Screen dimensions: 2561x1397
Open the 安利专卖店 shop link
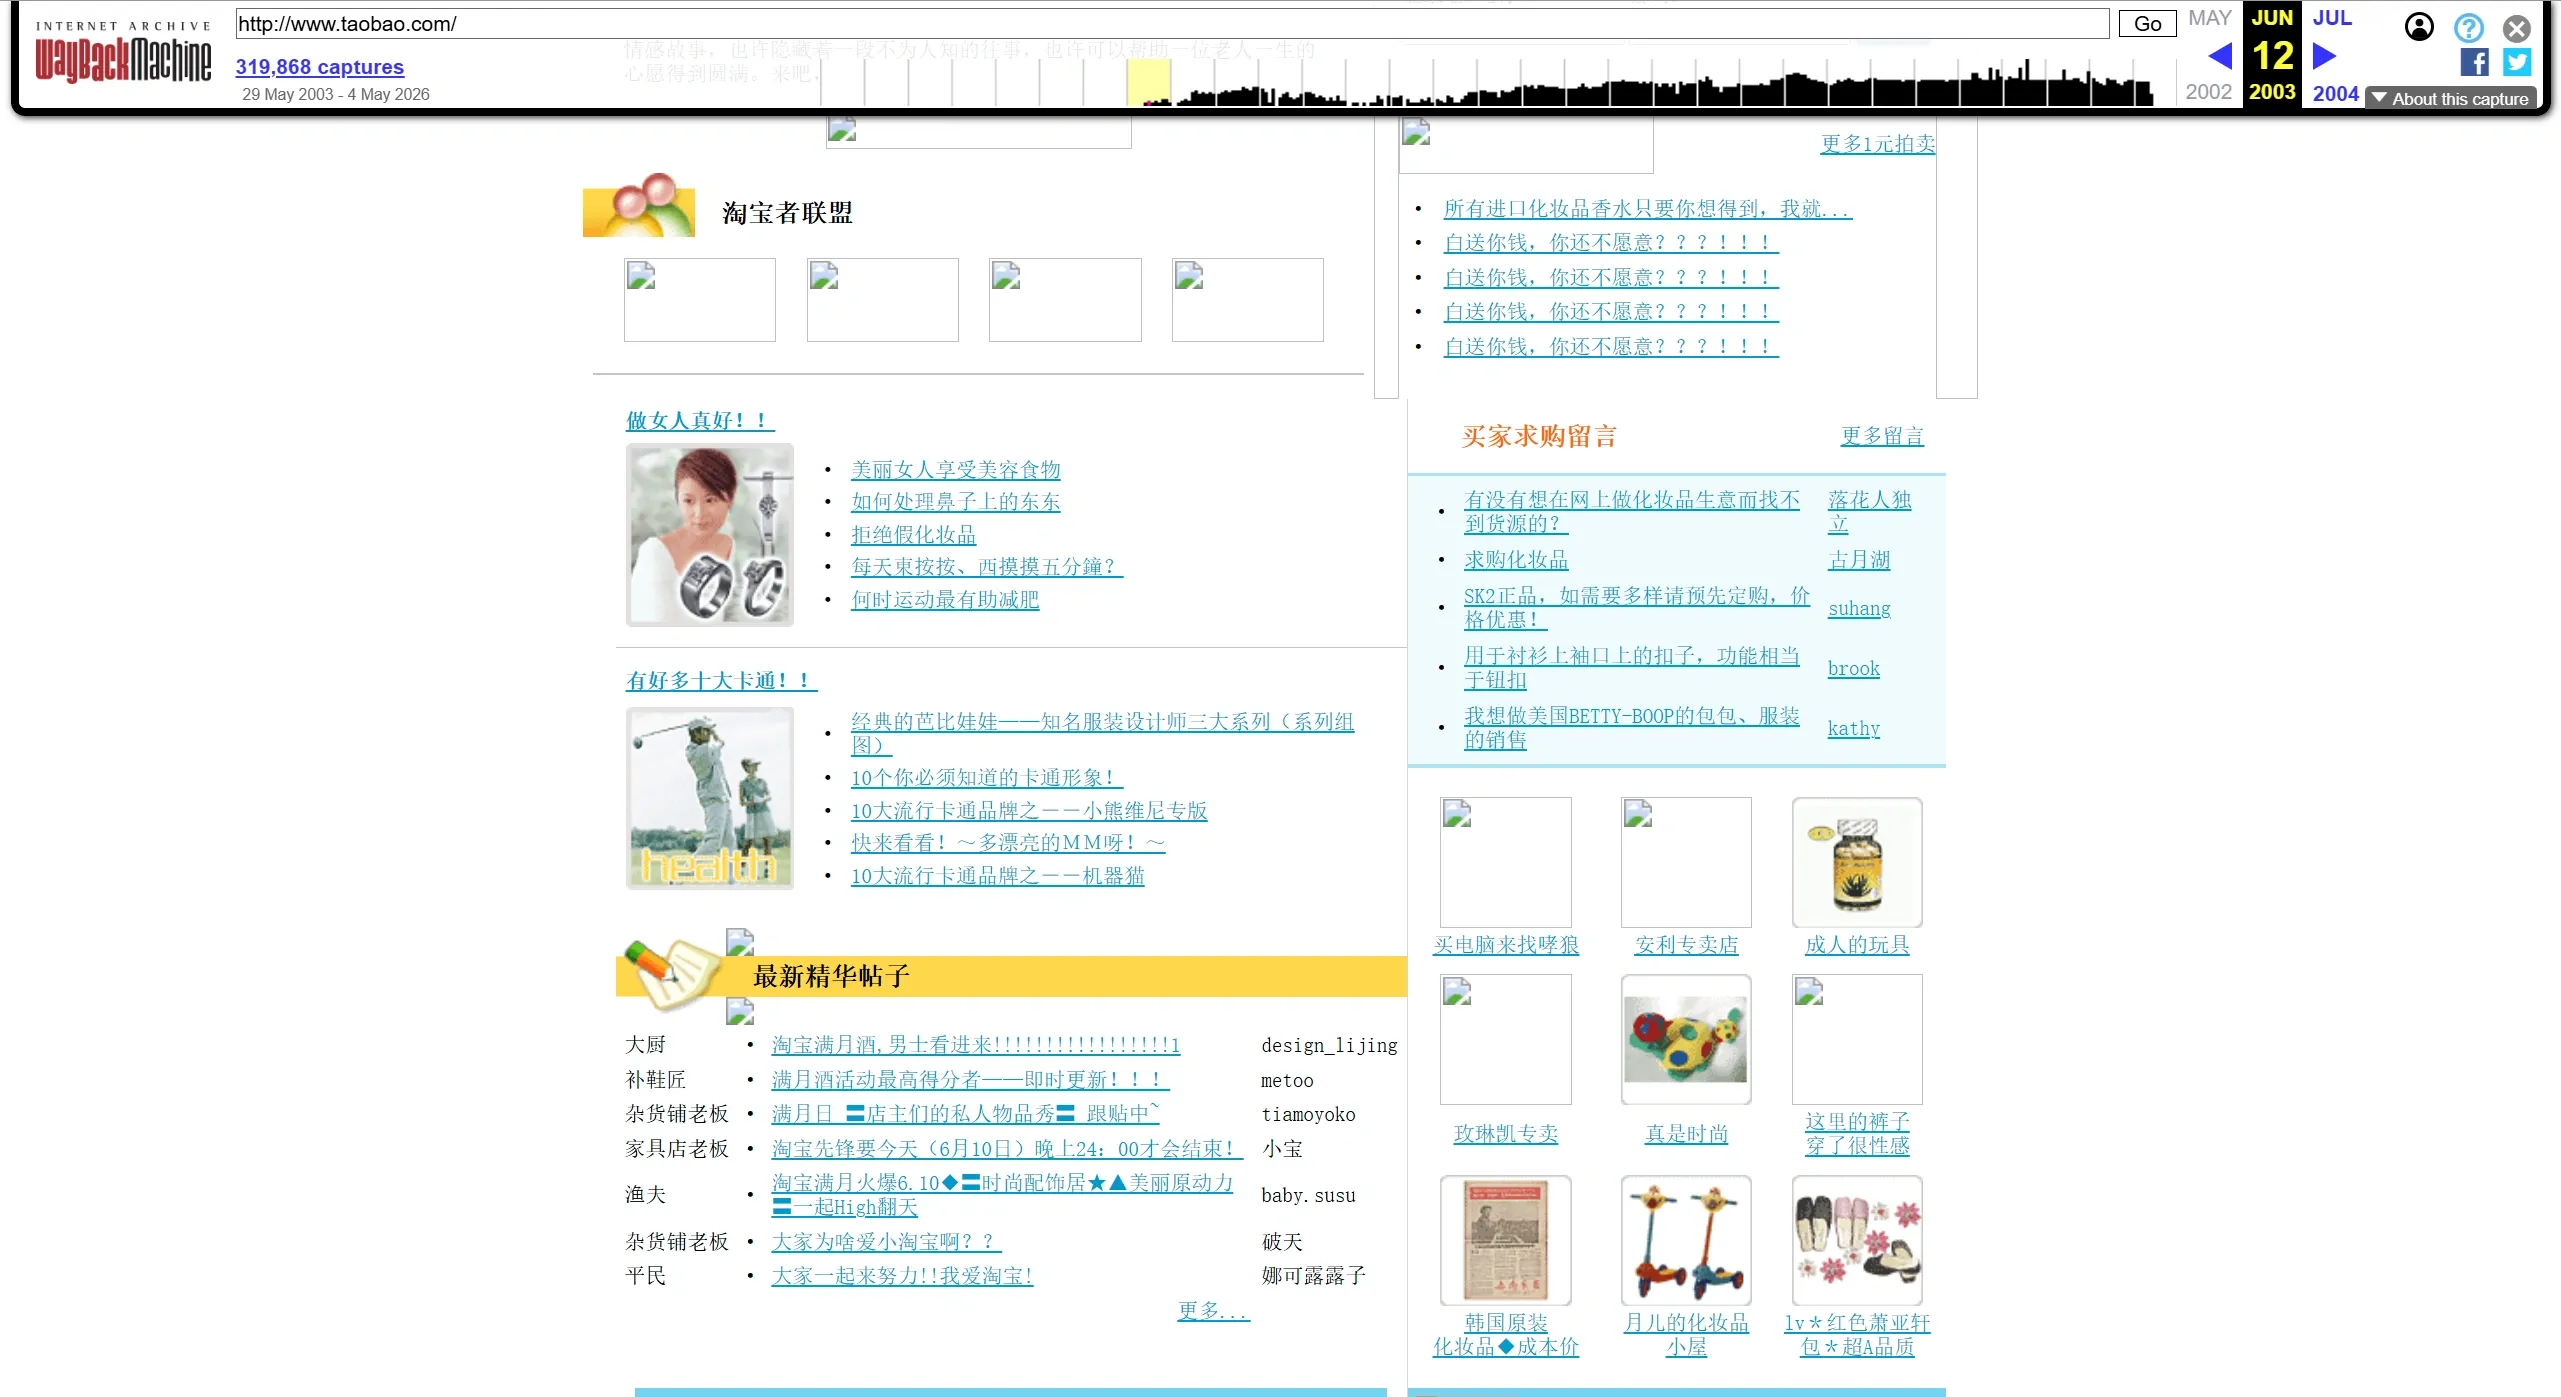click(1685, 945)
